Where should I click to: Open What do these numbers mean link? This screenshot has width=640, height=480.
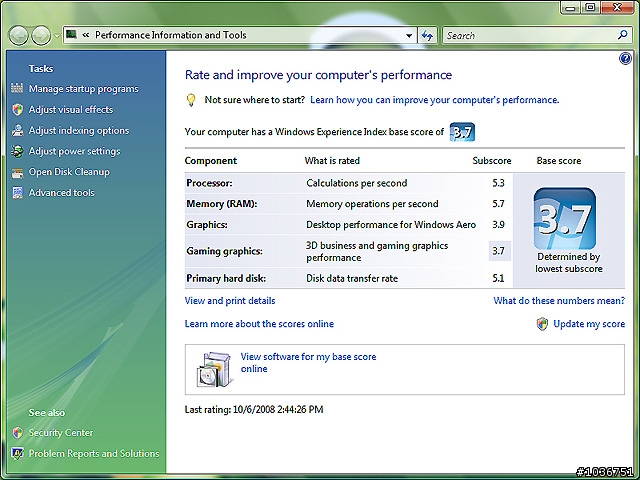pos(559,301)
